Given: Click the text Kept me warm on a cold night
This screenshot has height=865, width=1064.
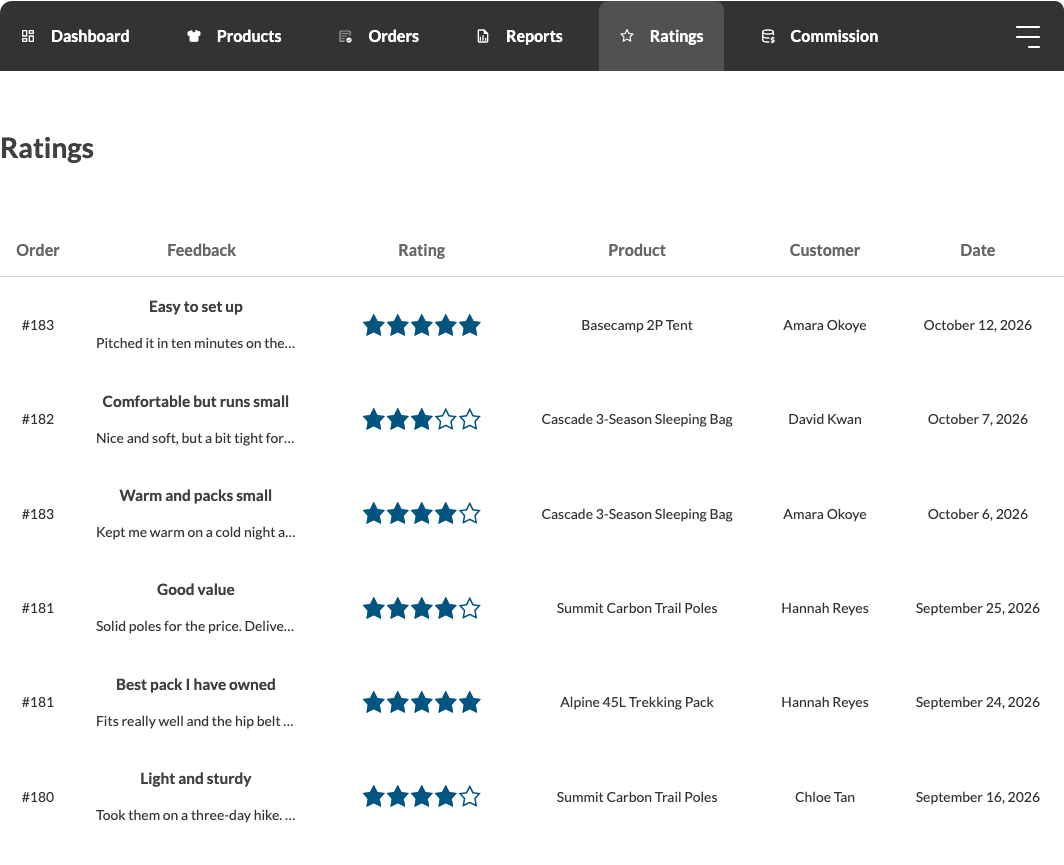Looking at the screenshot, I should [185, 533].
